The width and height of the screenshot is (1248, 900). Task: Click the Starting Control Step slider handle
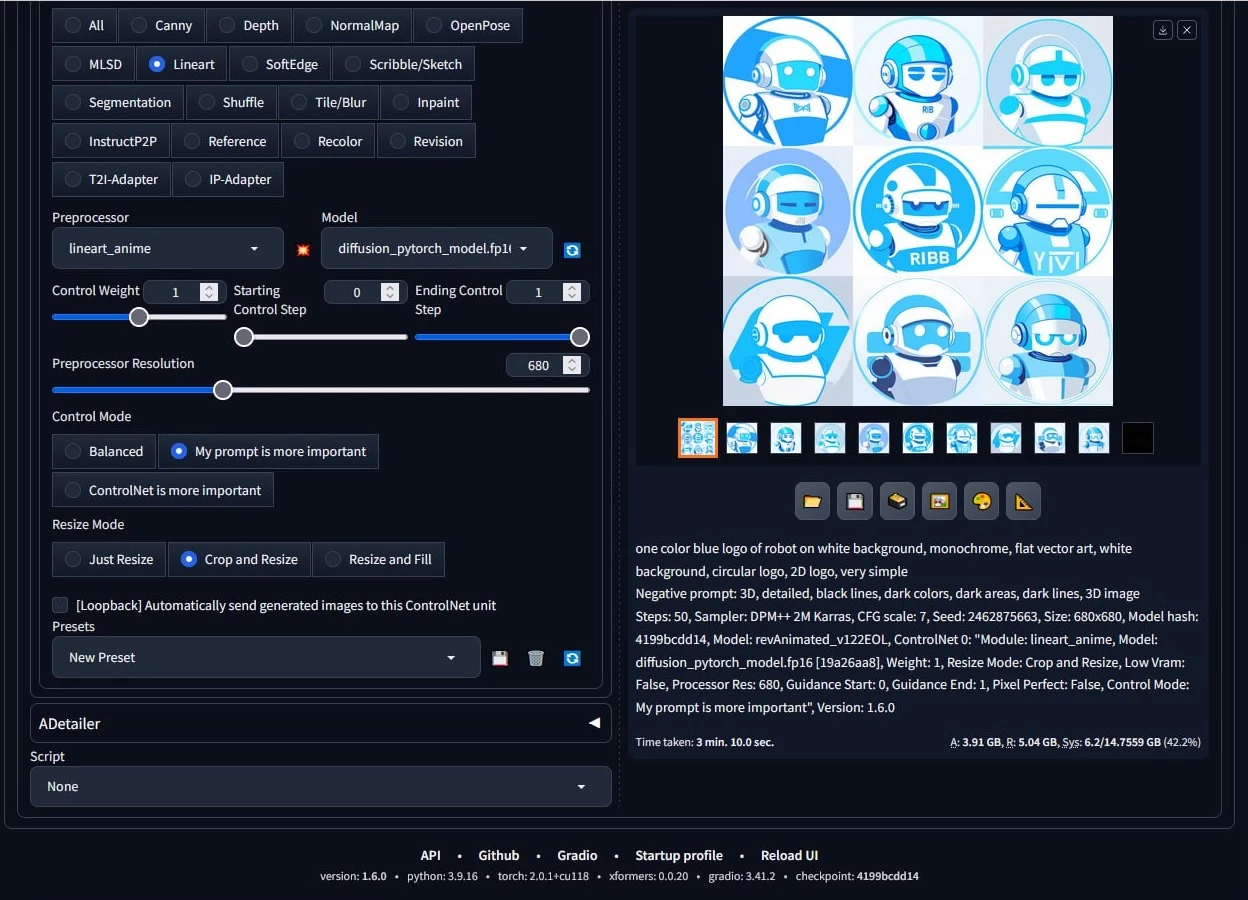243,337
